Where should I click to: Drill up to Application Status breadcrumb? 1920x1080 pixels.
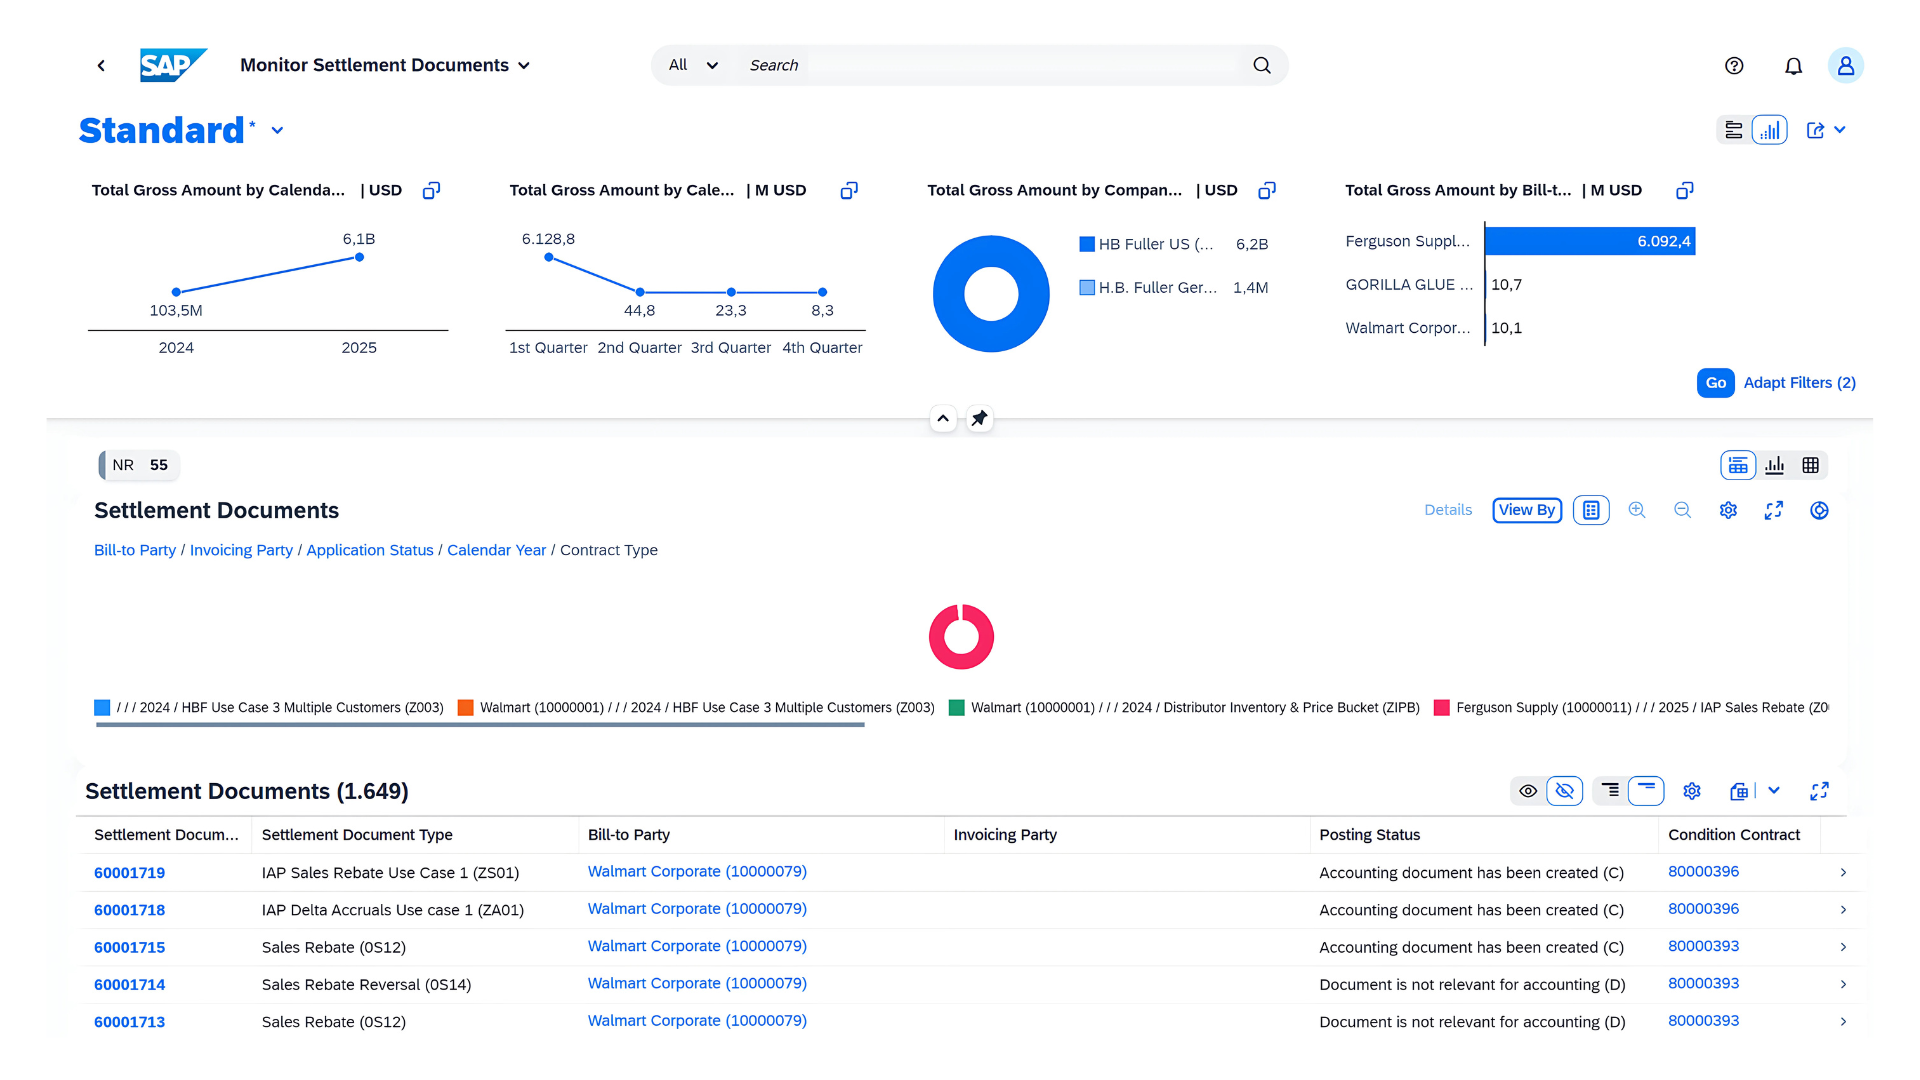[x=370, y=550]
